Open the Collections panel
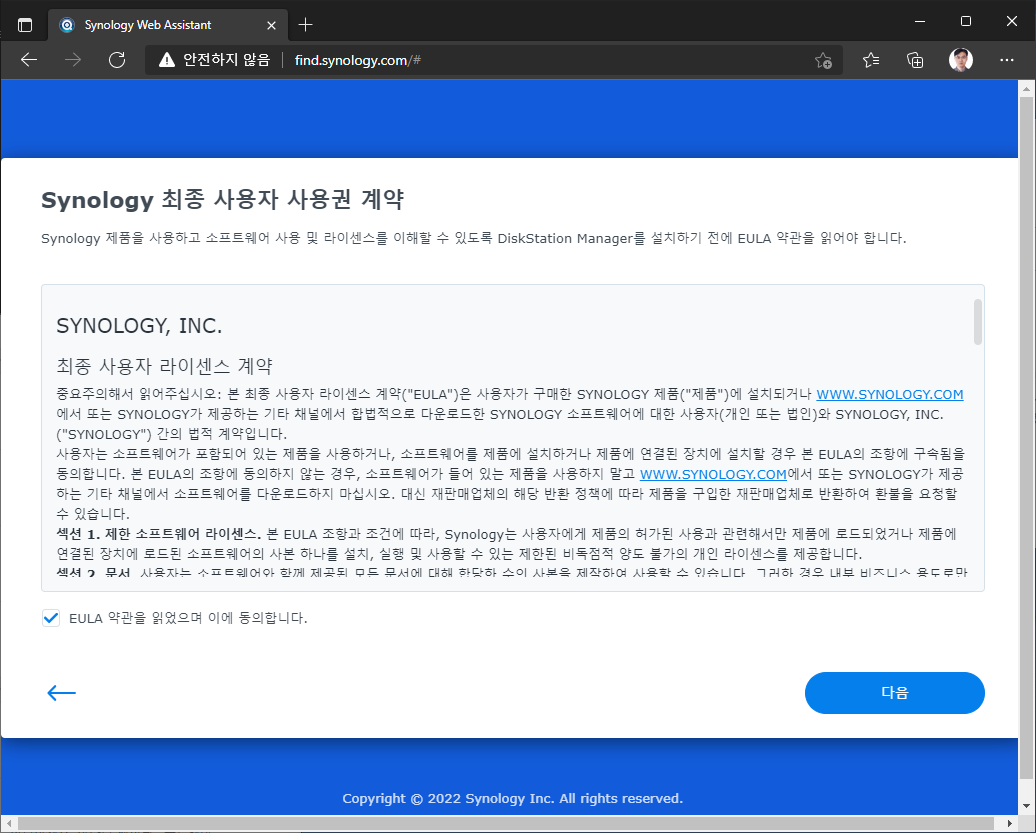The width and height of the screenshot is (1036, 833). pyautogui.click(x=915, y=60)
